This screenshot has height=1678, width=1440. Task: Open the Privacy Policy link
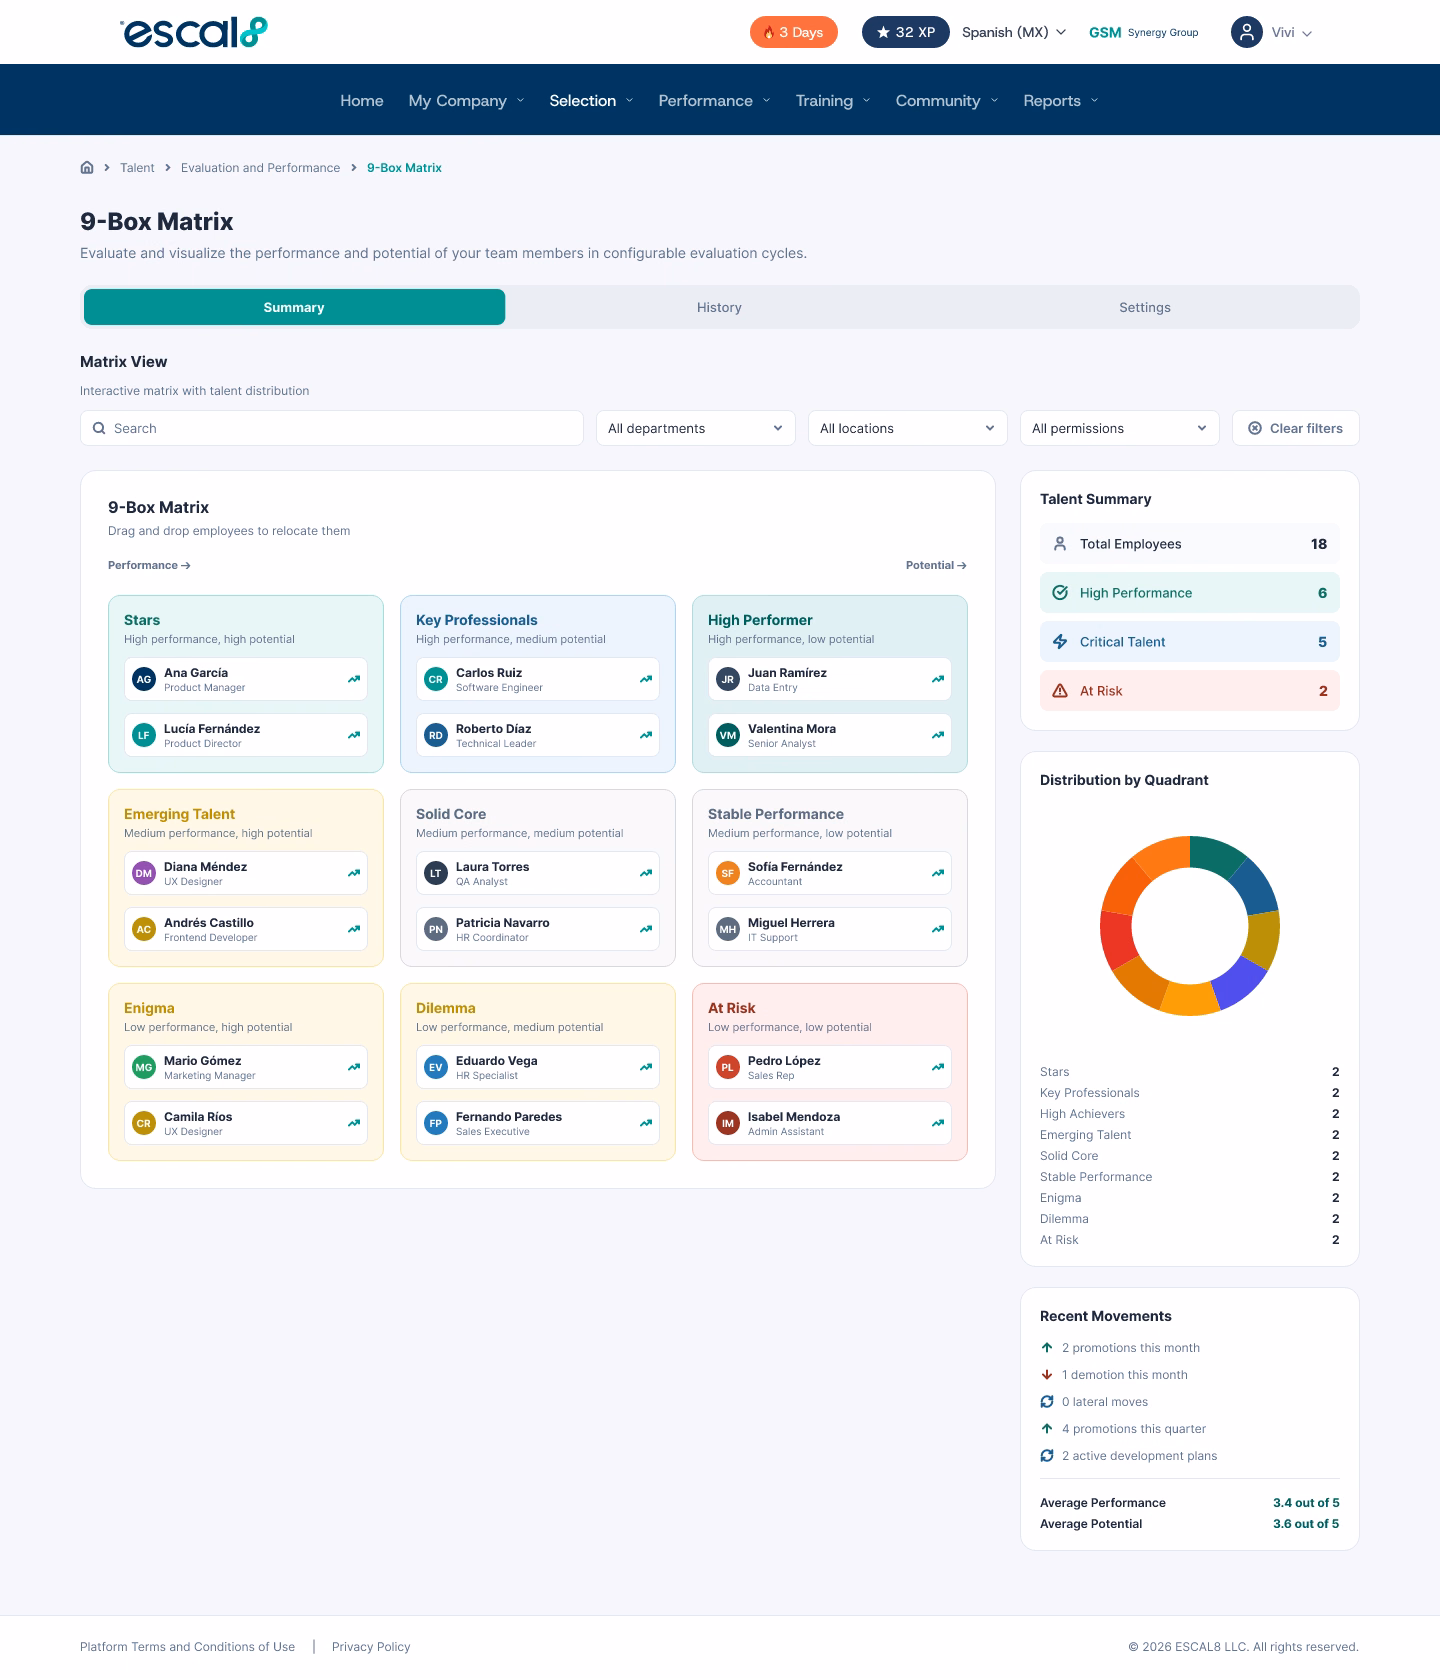click(371, 1646)
